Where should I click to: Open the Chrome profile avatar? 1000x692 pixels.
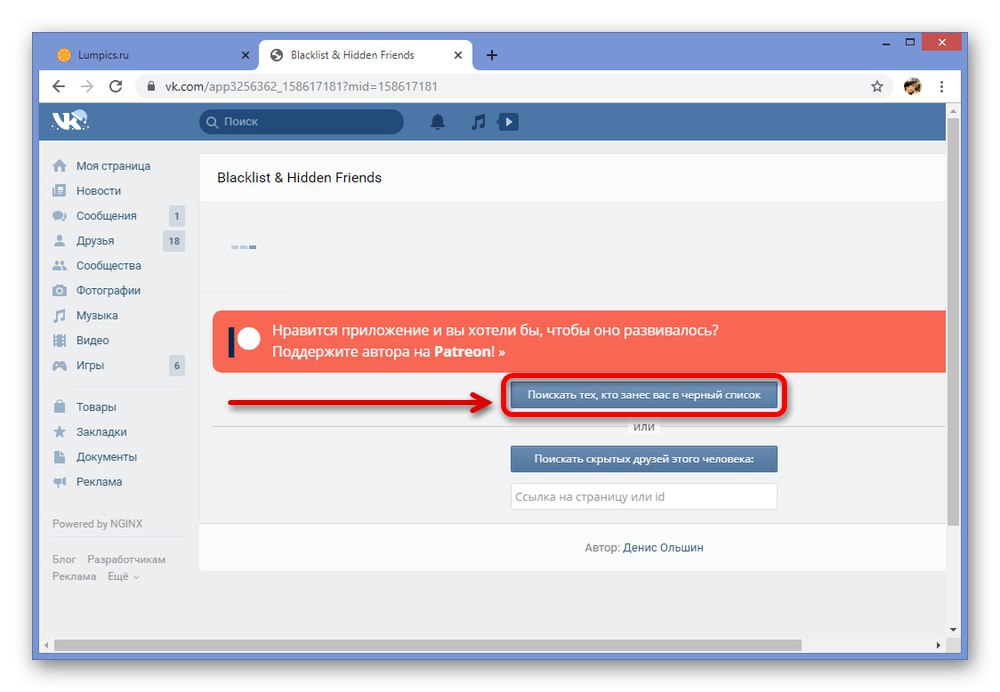click(x=913, y=87)
